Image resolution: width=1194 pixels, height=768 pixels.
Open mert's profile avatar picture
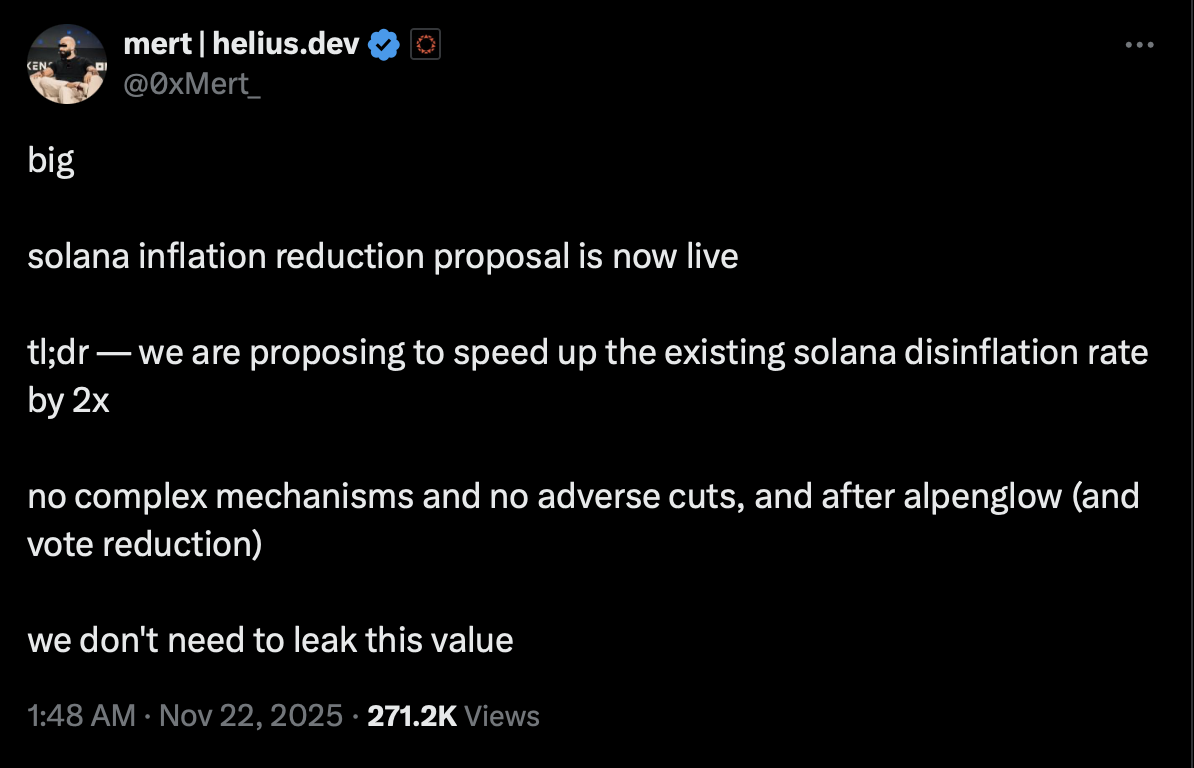tap(68, 65)
